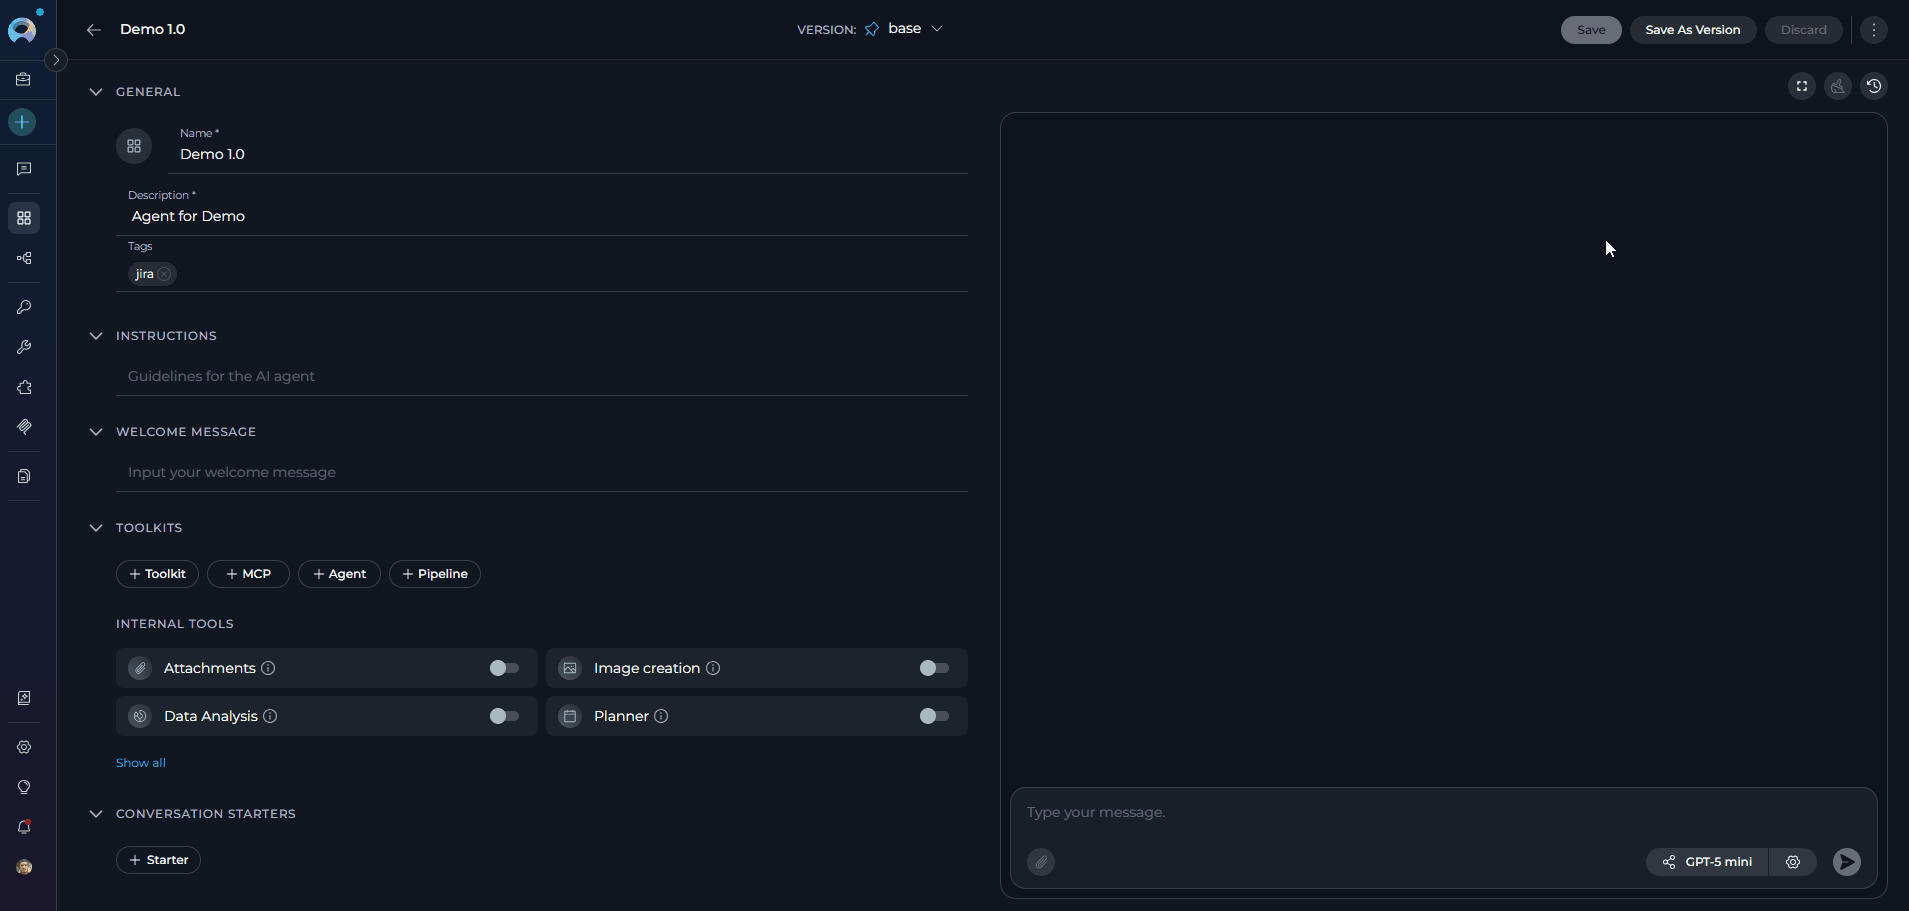1909x911 pixels.
Task: Open the lightbulb tips icon in the sidebar
Action: [x=24, y=787]
